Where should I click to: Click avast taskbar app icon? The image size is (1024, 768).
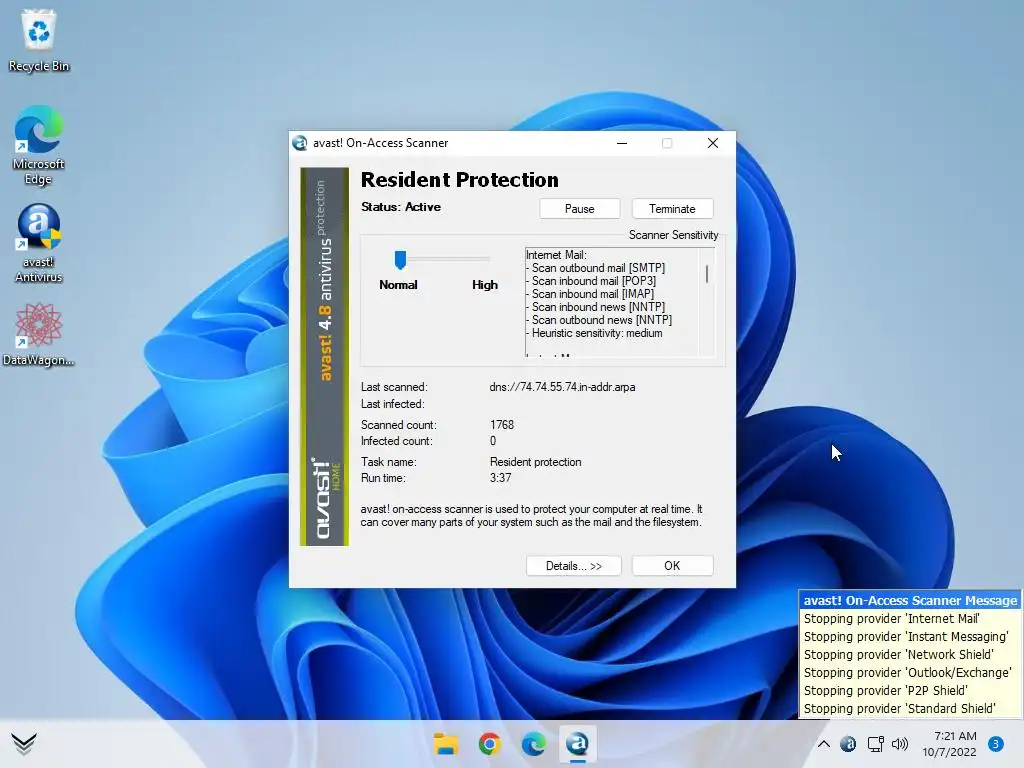[x=577, y=744]
